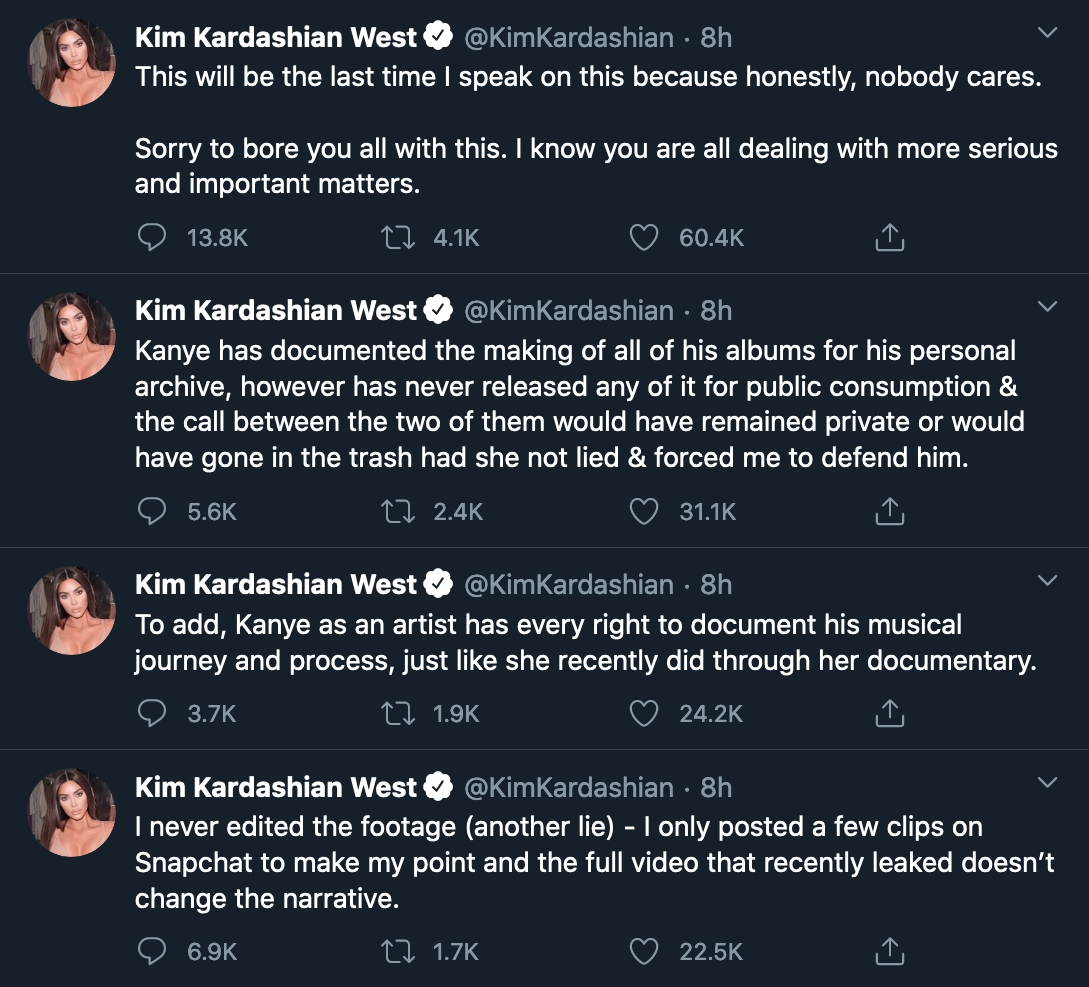
Task: Like the tweet with 24.2K likes
Action: tap(644, 713)
